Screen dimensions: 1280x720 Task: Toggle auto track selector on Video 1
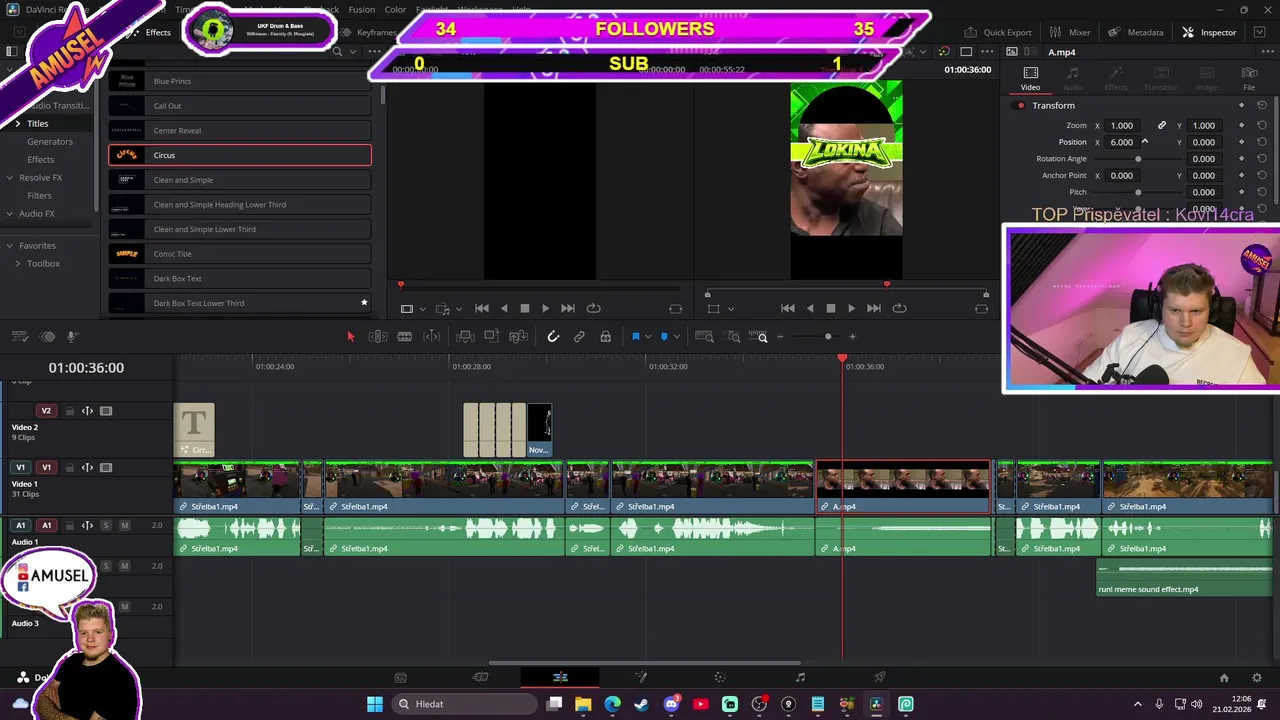(x=87, y=467)
